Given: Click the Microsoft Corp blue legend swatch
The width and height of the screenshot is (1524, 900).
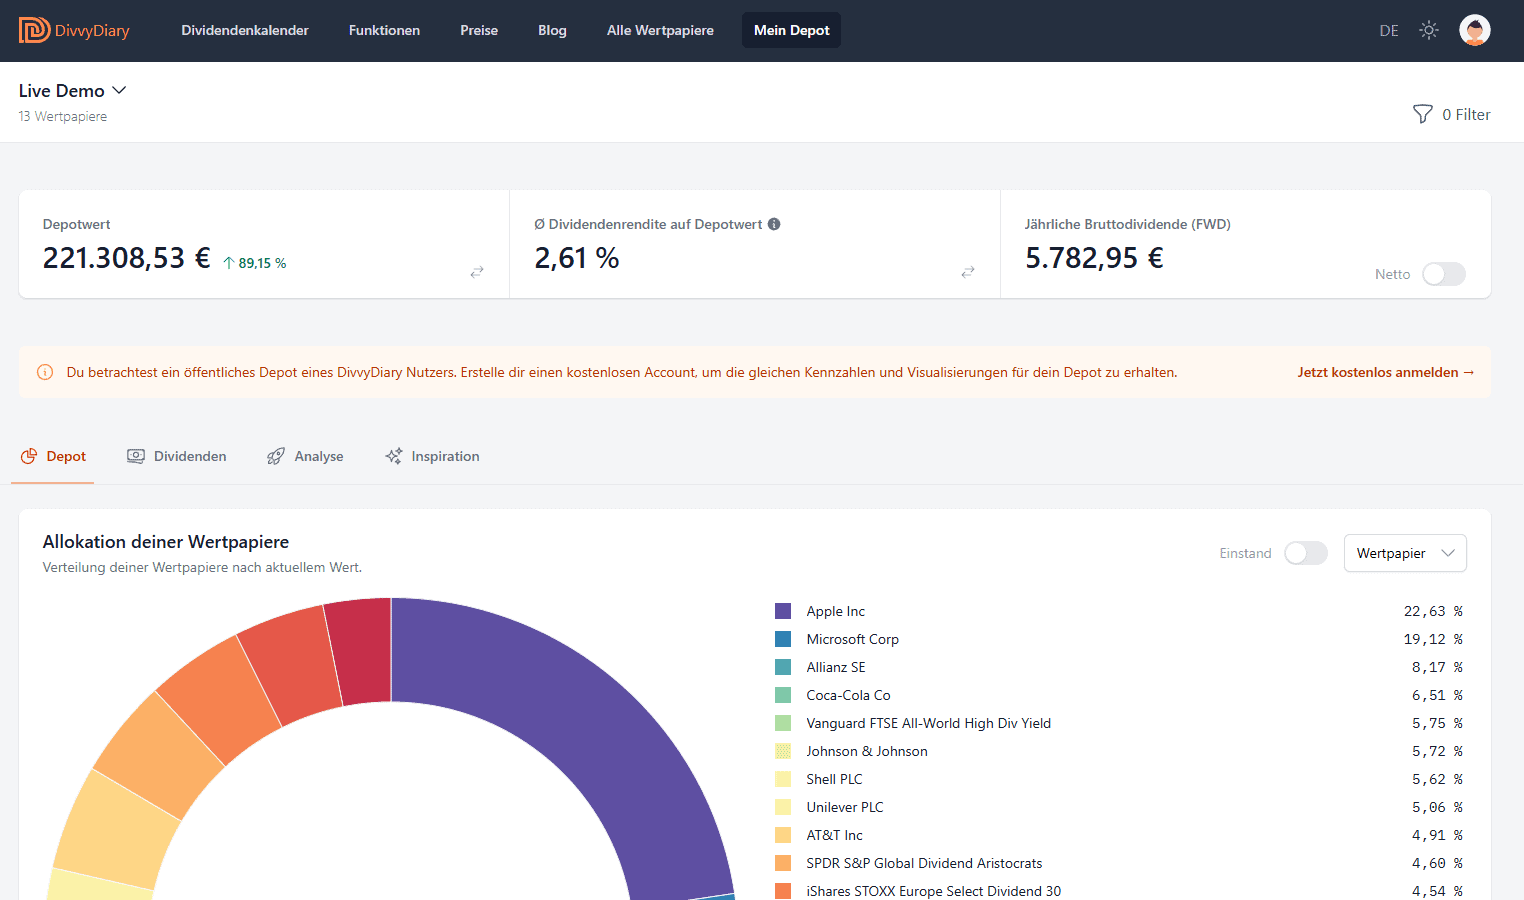Looking at the screenshot, I should [x=783, y=639].
